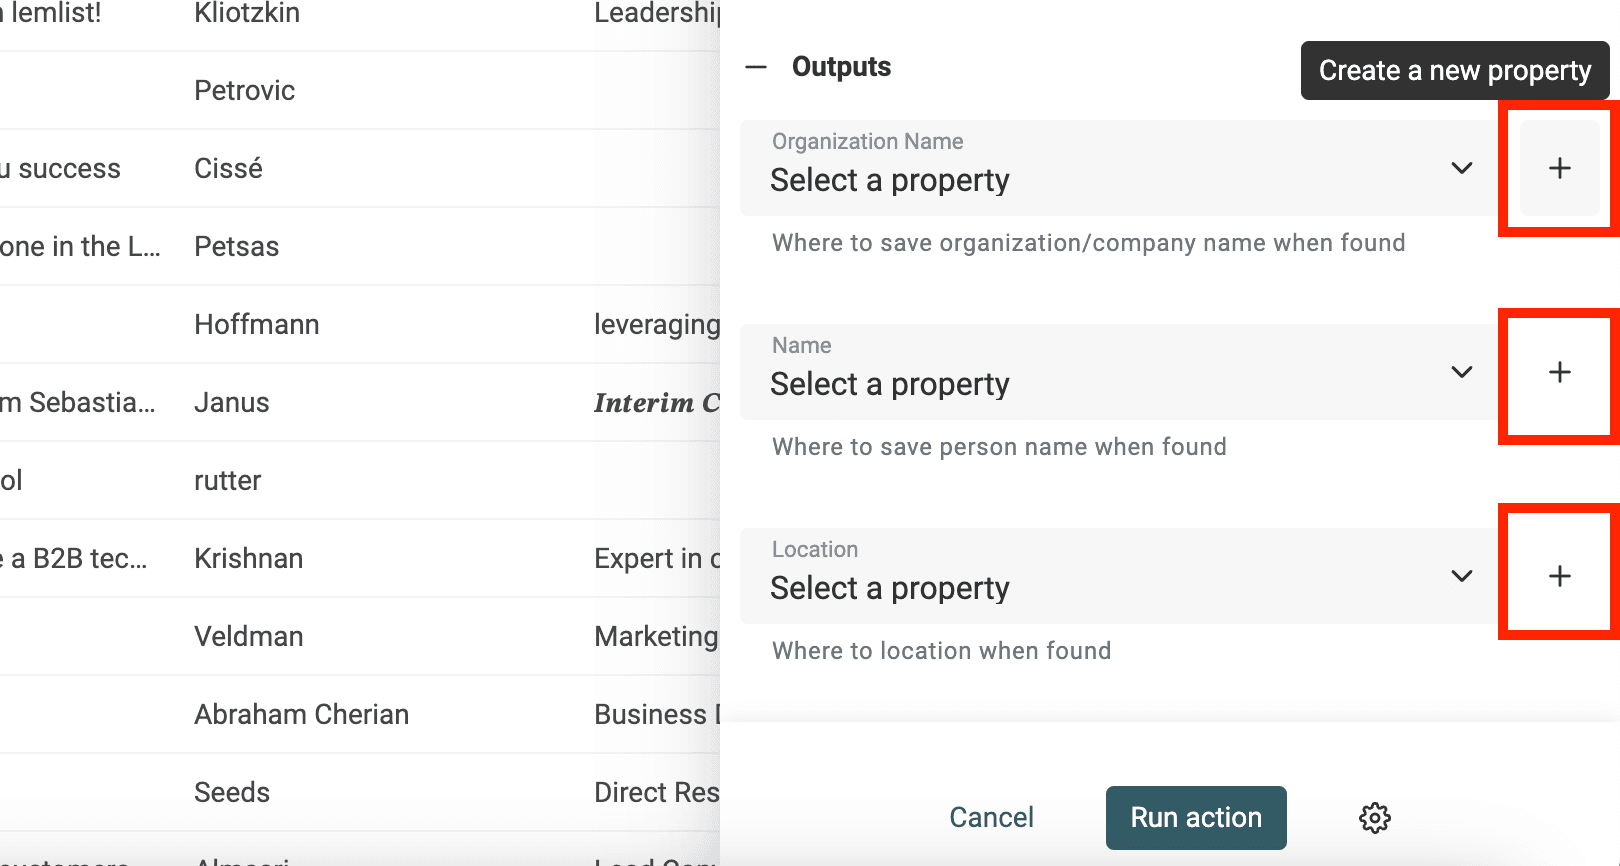This screenshot has width=1620, height=866.
Task: Click plus icon beside Name field
Action: click(1559, 372)
